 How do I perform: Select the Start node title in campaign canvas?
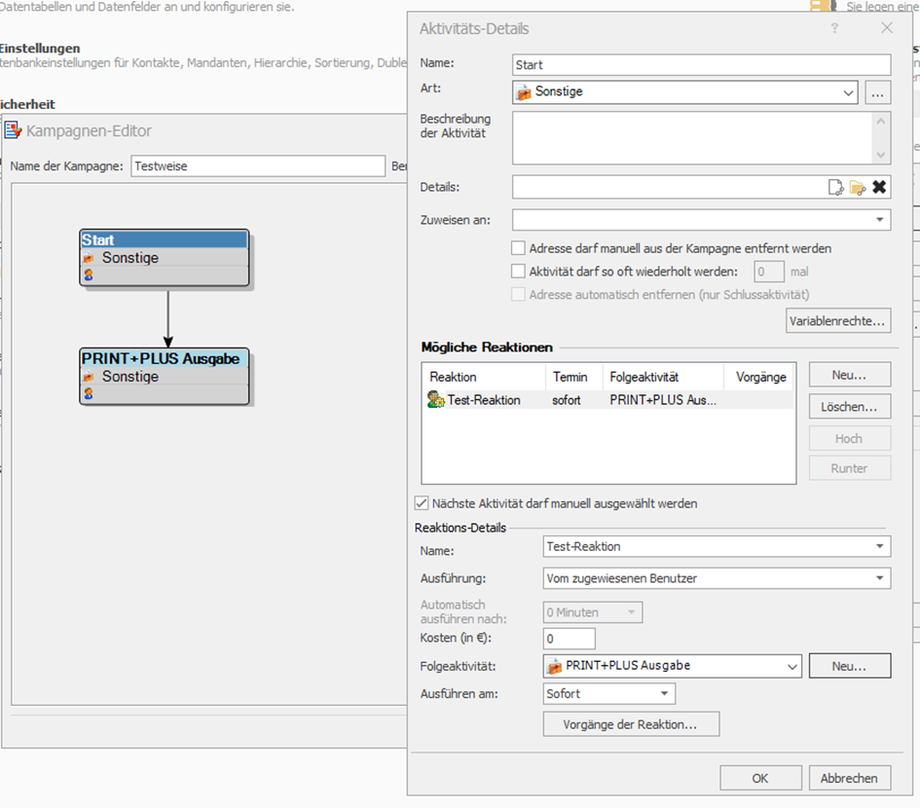click(x=164, y=239)
